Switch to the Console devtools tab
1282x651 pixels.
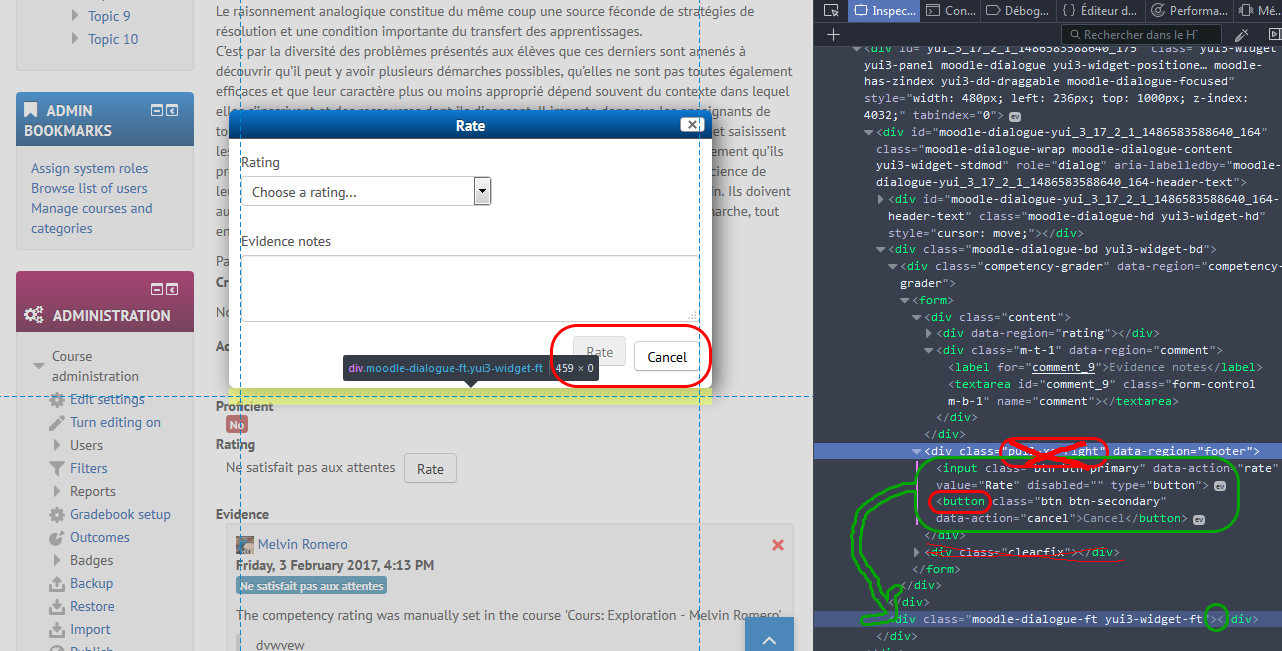click(951, 11)
